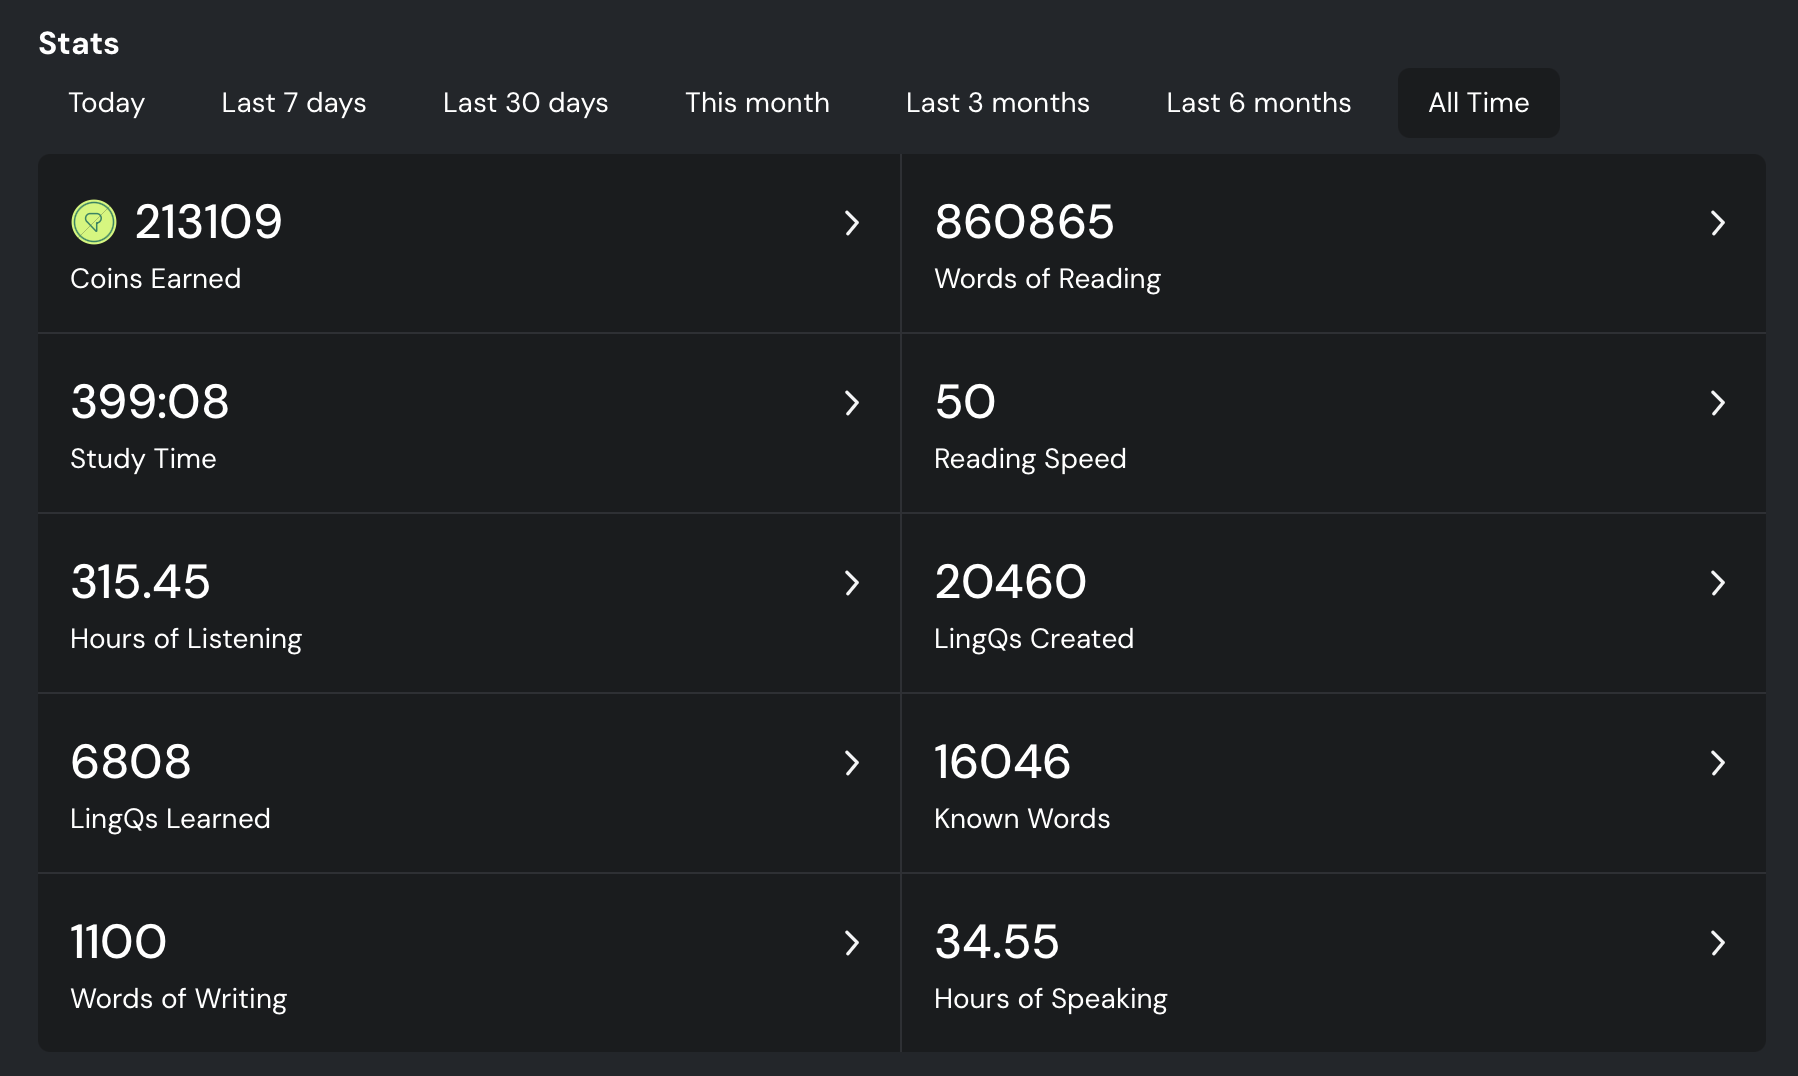
Task: Click the Coins Earned label
Action: (x=156, y=278)
